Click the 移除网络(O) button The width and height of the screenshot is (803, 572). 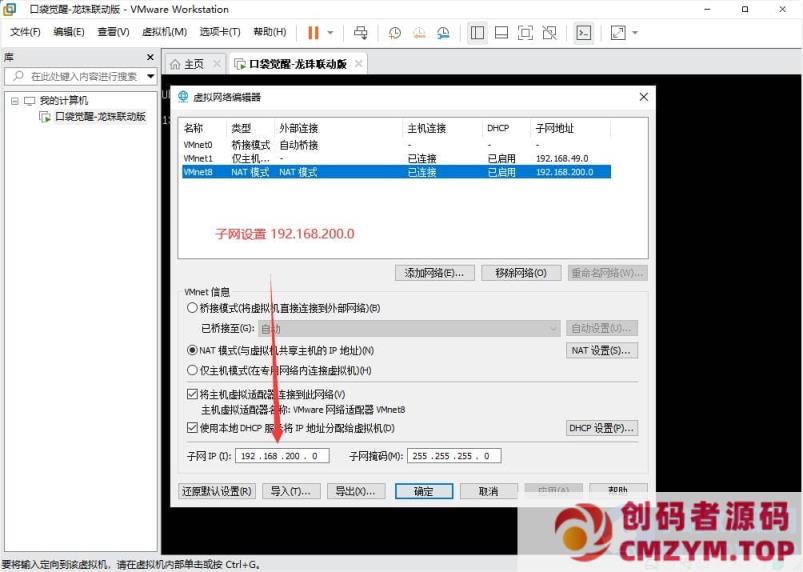click(x=521, y=273)
